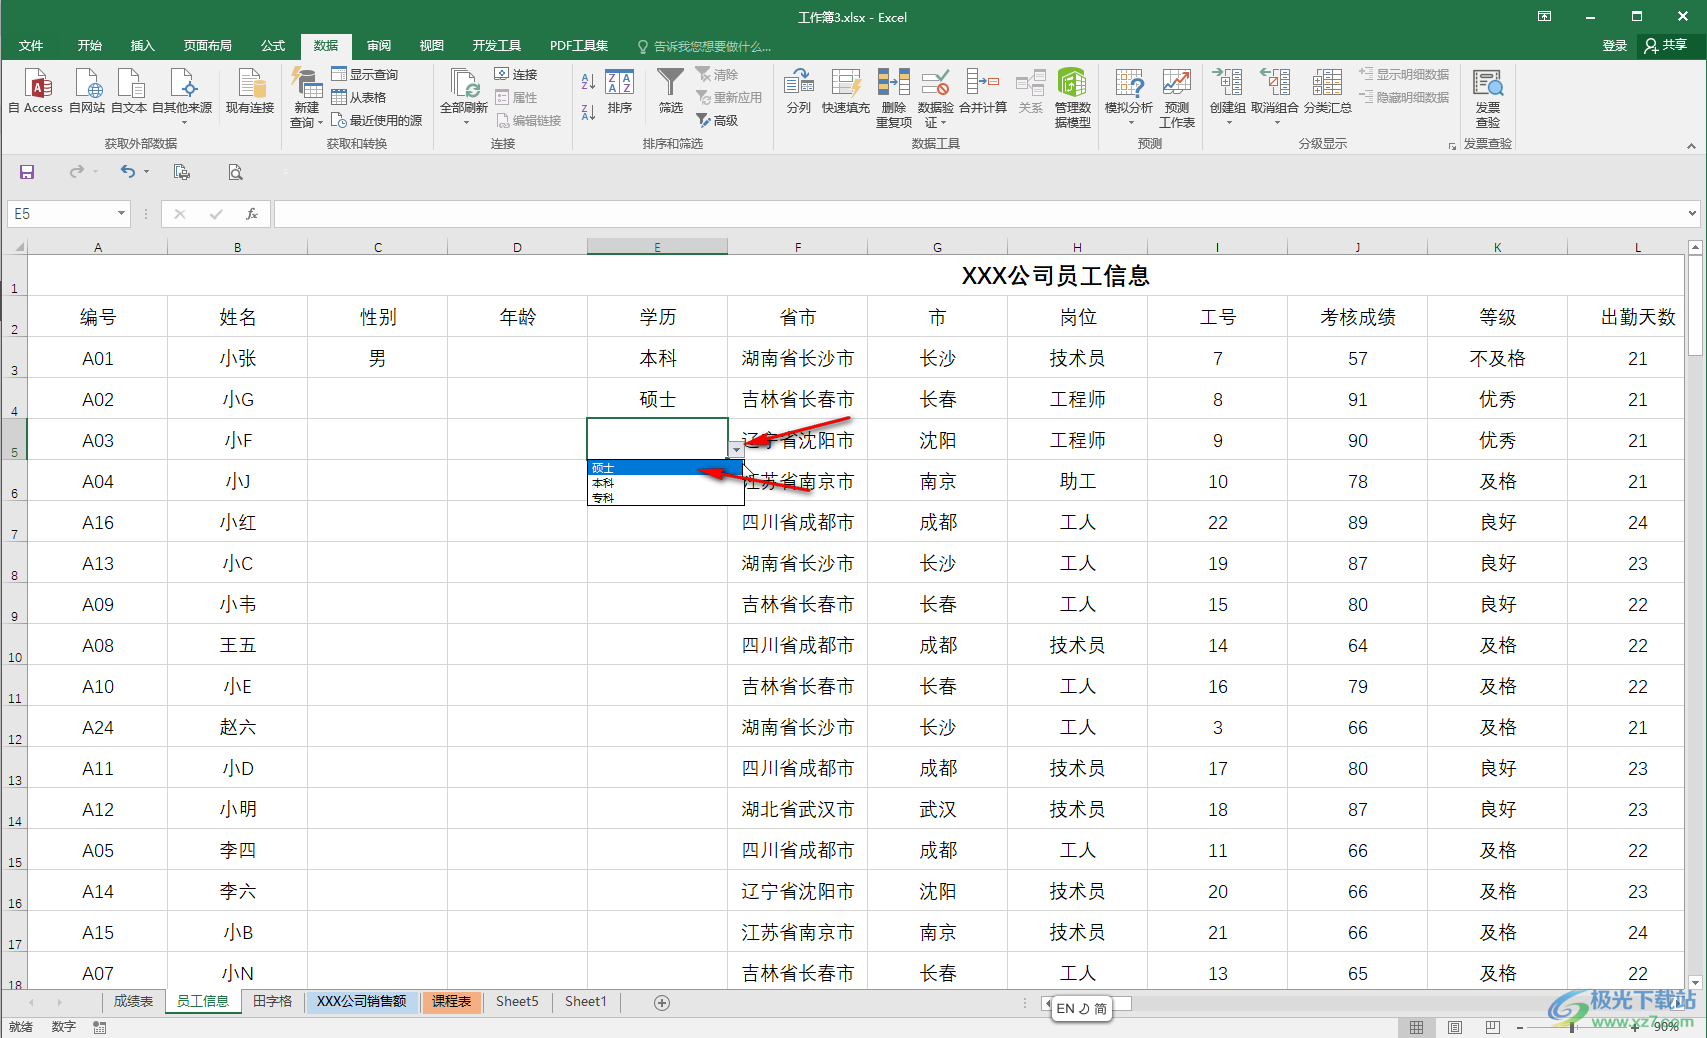Open the 文件 File menu

tap(31, 46)
